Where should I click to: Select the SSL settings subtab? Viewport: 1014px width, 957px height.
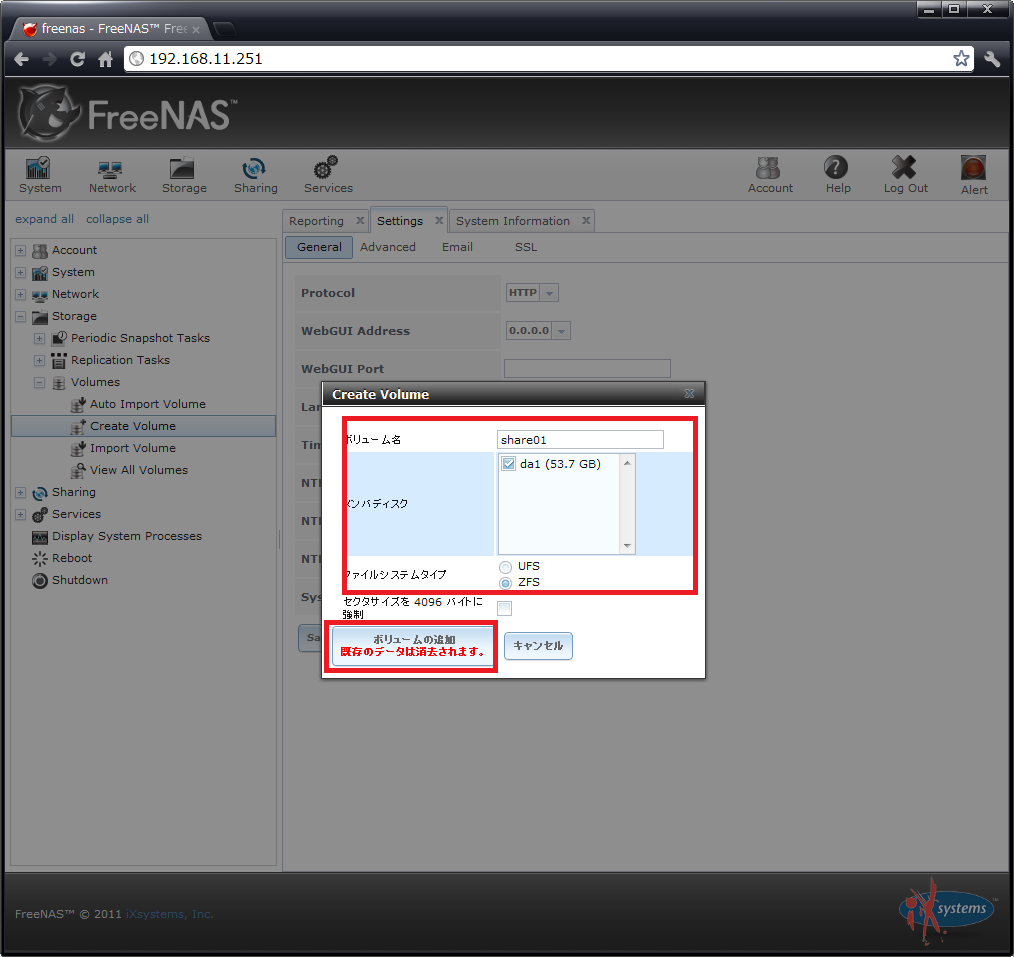(x=526, y=247)
